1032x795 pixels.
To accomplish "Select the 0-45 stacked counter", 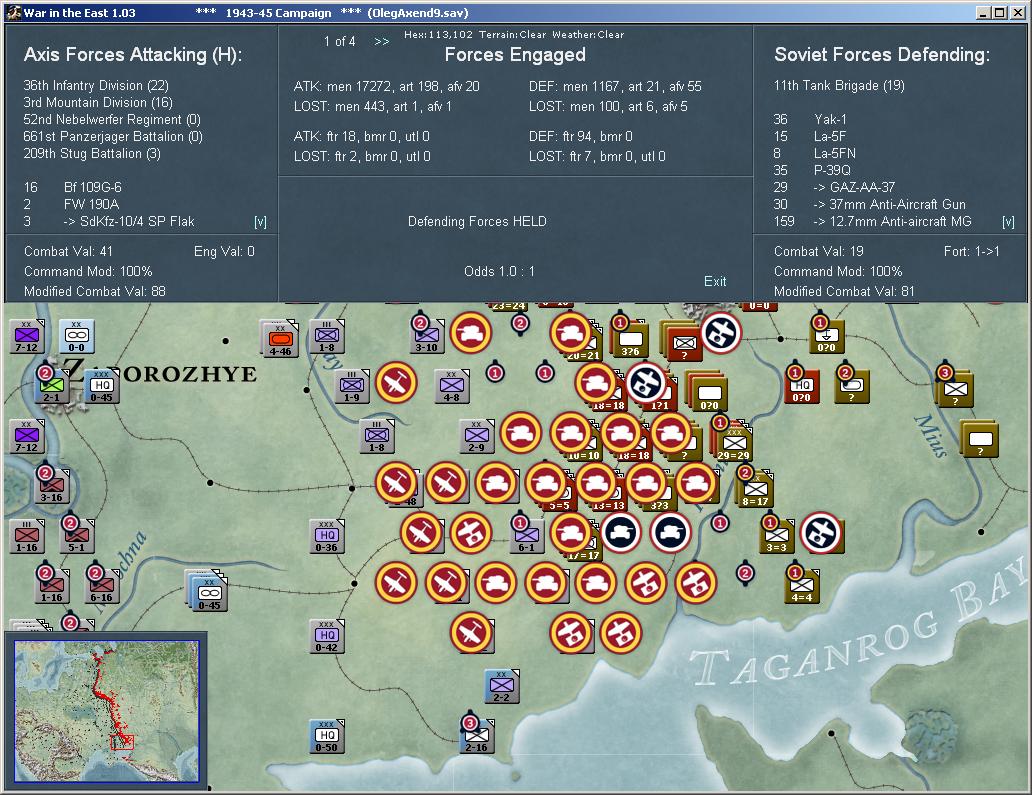I will 209,594.
